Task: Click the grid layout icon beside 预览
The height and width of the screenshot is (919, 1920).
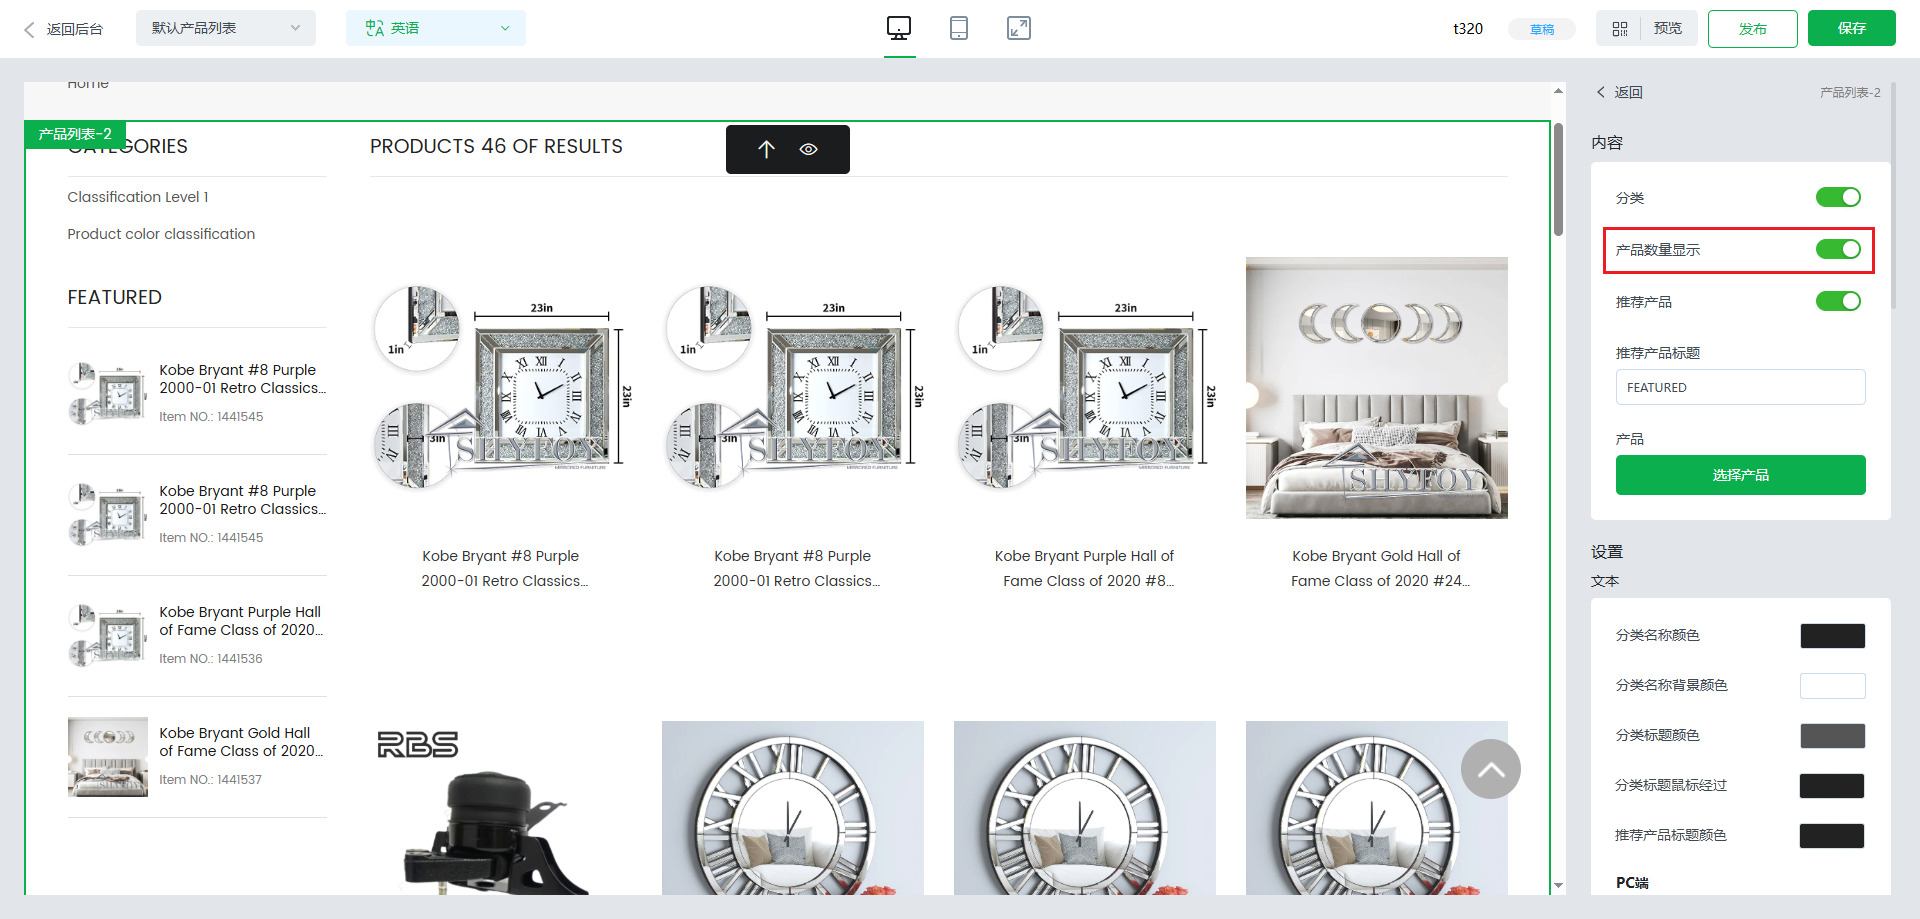Action: coord(1620,29)
